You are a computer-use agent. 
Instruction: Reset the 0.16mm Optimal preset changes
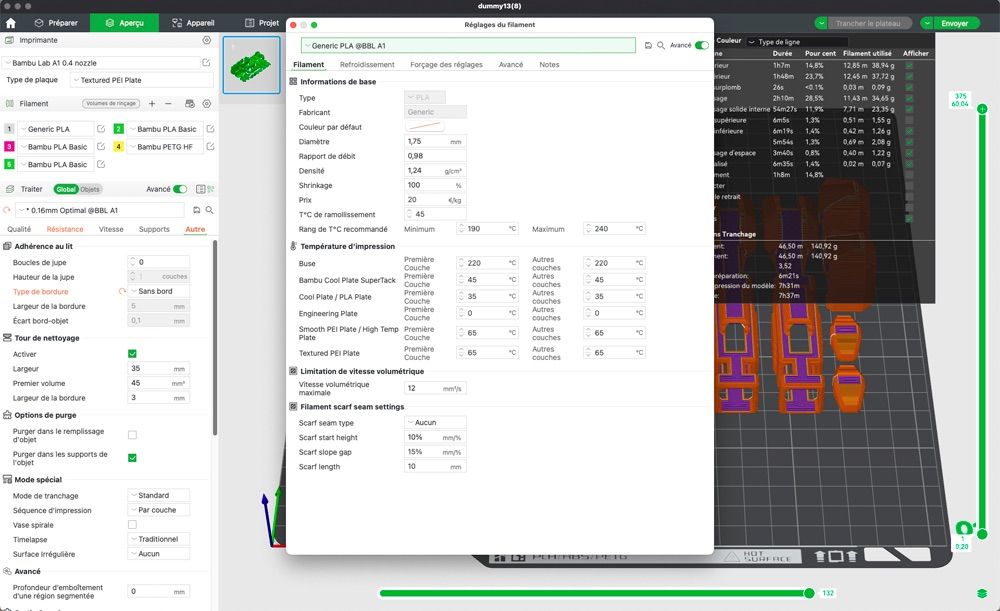7,210
